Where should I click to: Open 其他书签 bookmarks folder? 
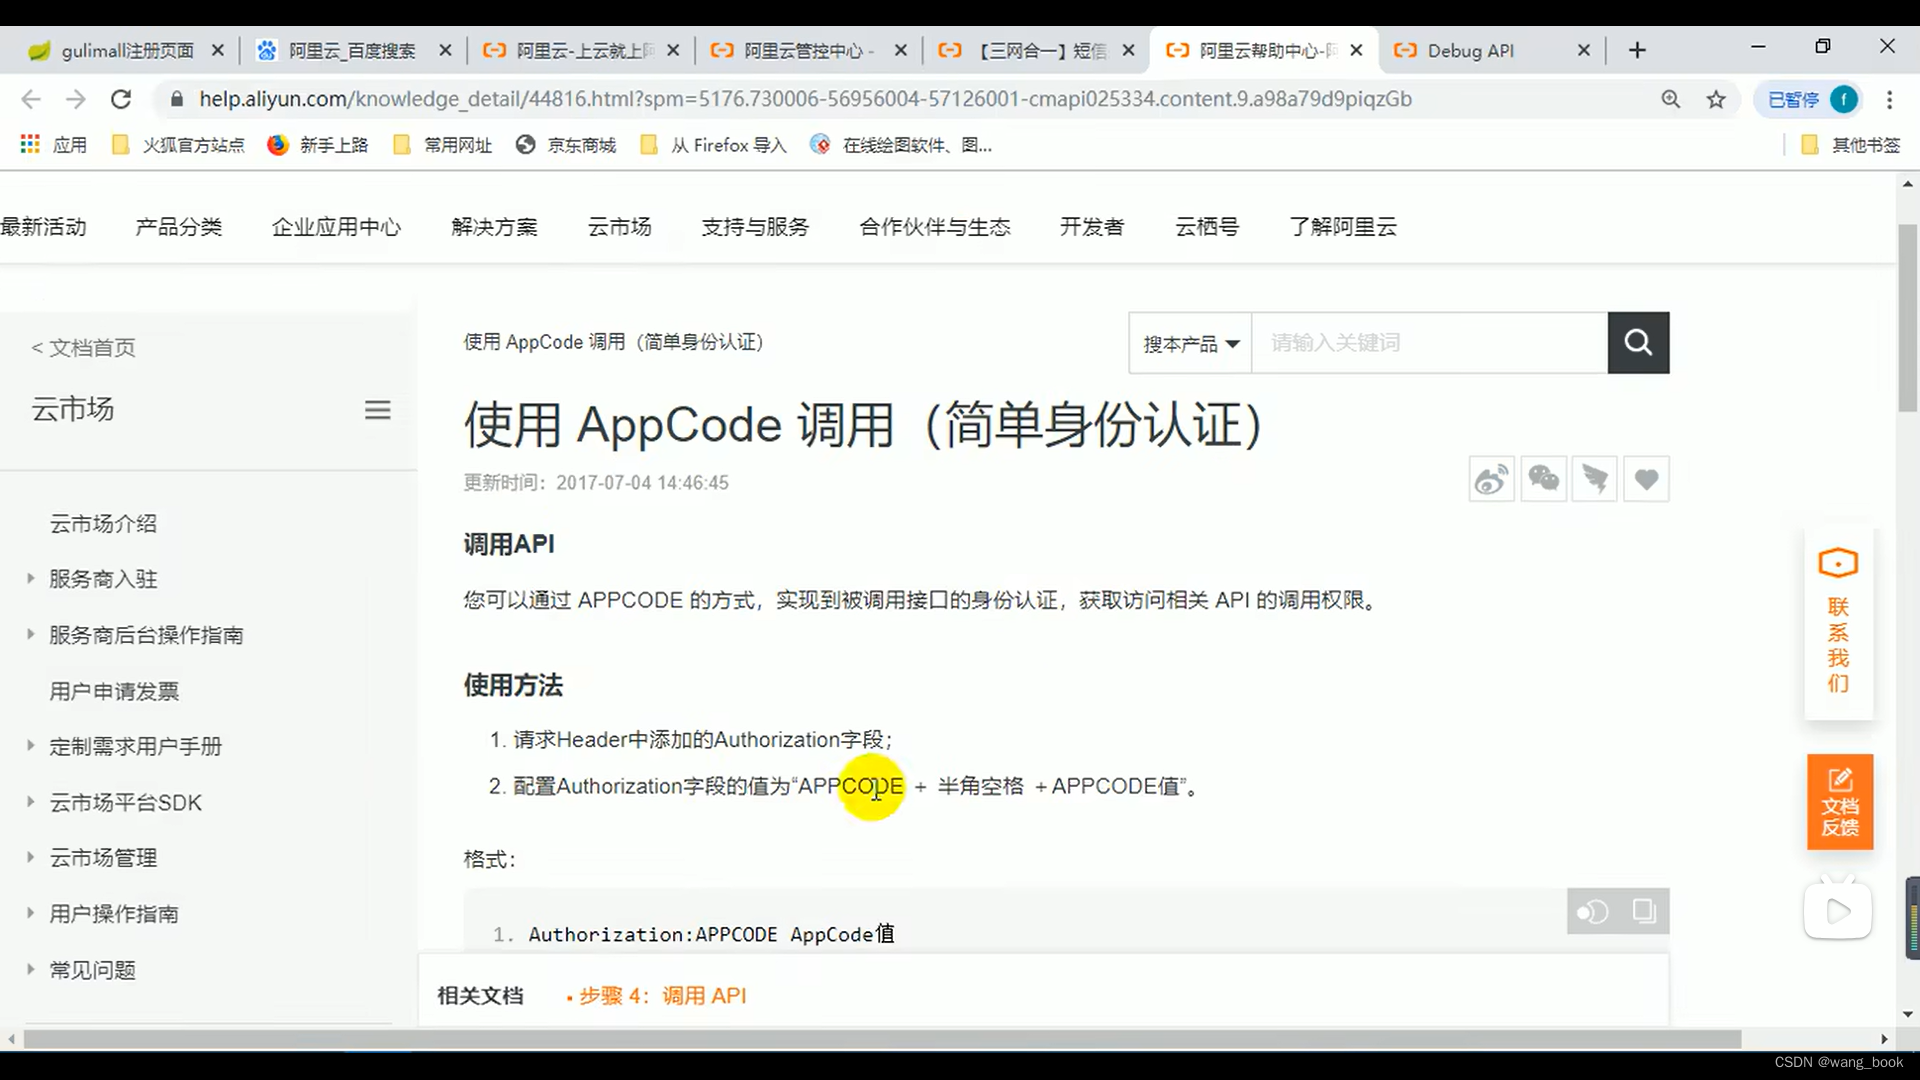[1850, 145]
